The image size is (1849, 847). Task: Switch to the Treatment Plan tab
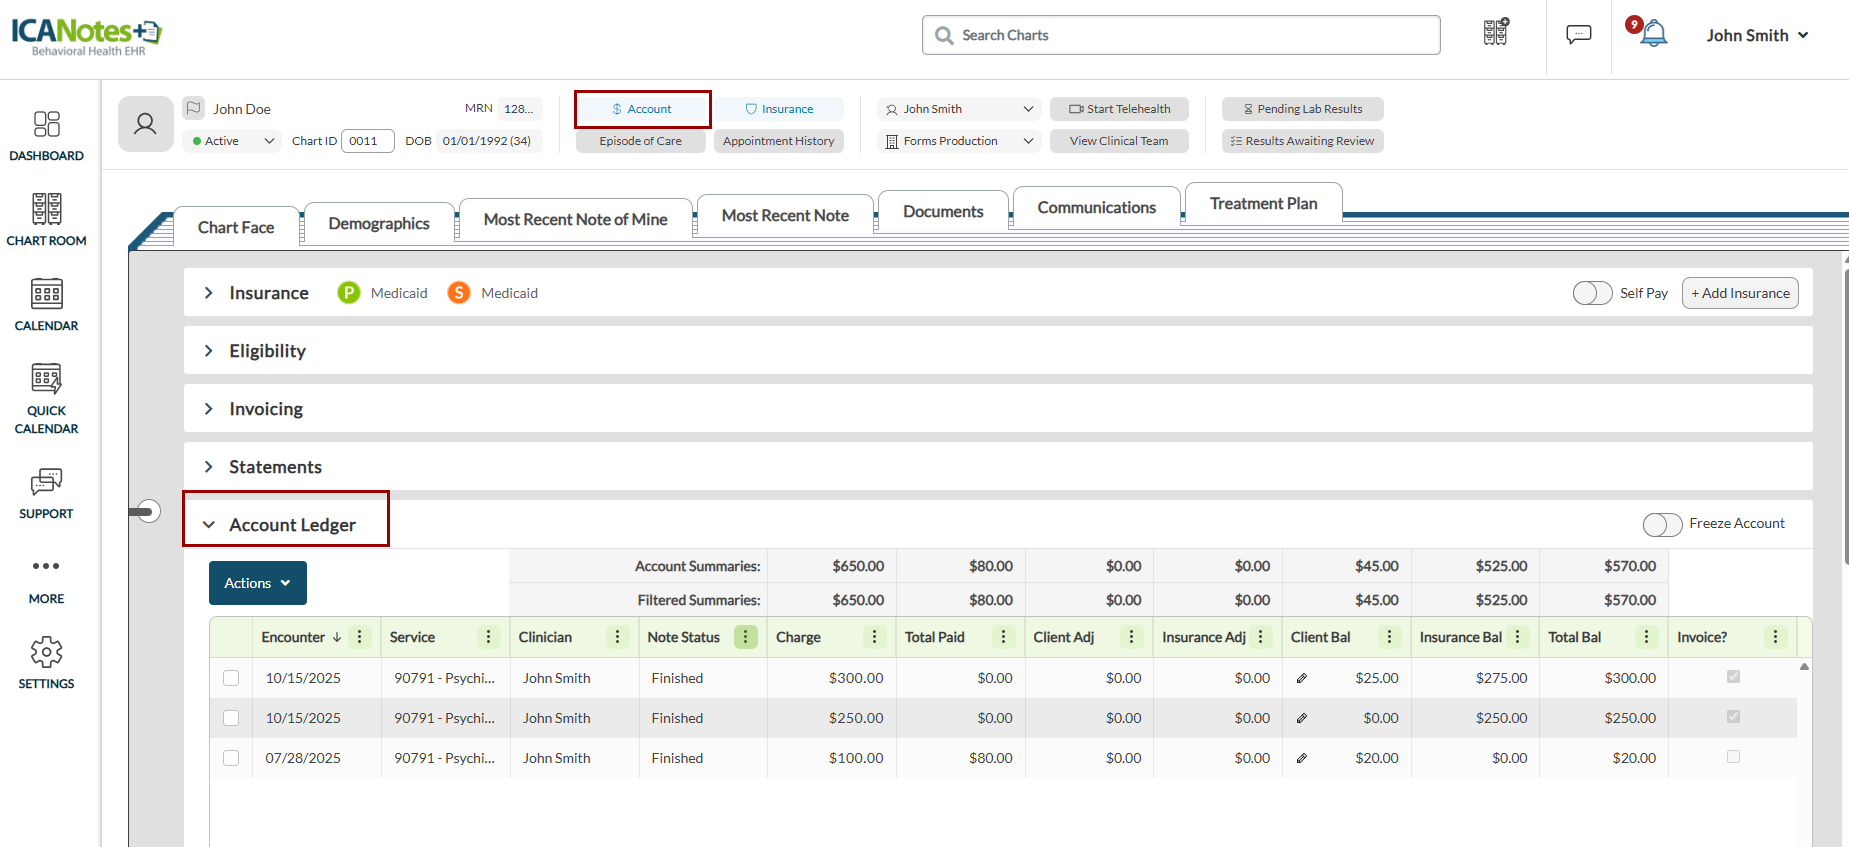coord(1263,204)
